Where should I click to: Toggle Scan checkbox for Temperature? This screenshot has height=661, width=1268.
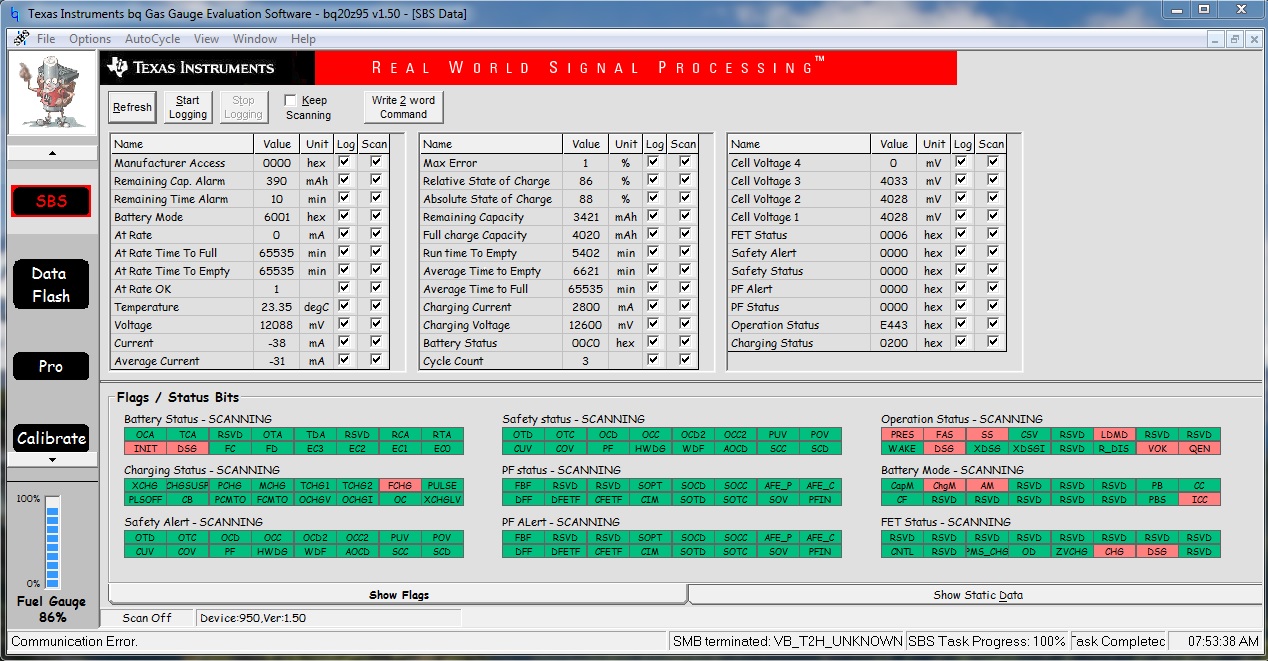point(376,306)
